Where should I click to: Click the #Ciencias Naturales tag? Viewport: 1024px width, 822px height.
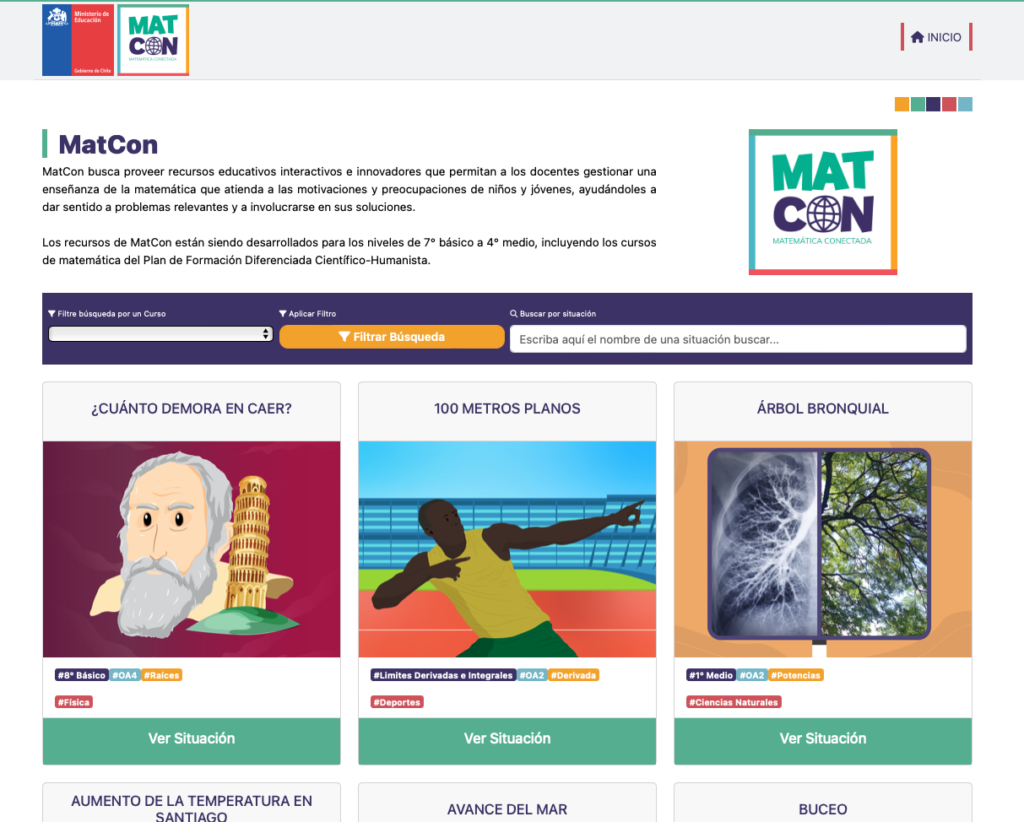(x=734, y=703)
